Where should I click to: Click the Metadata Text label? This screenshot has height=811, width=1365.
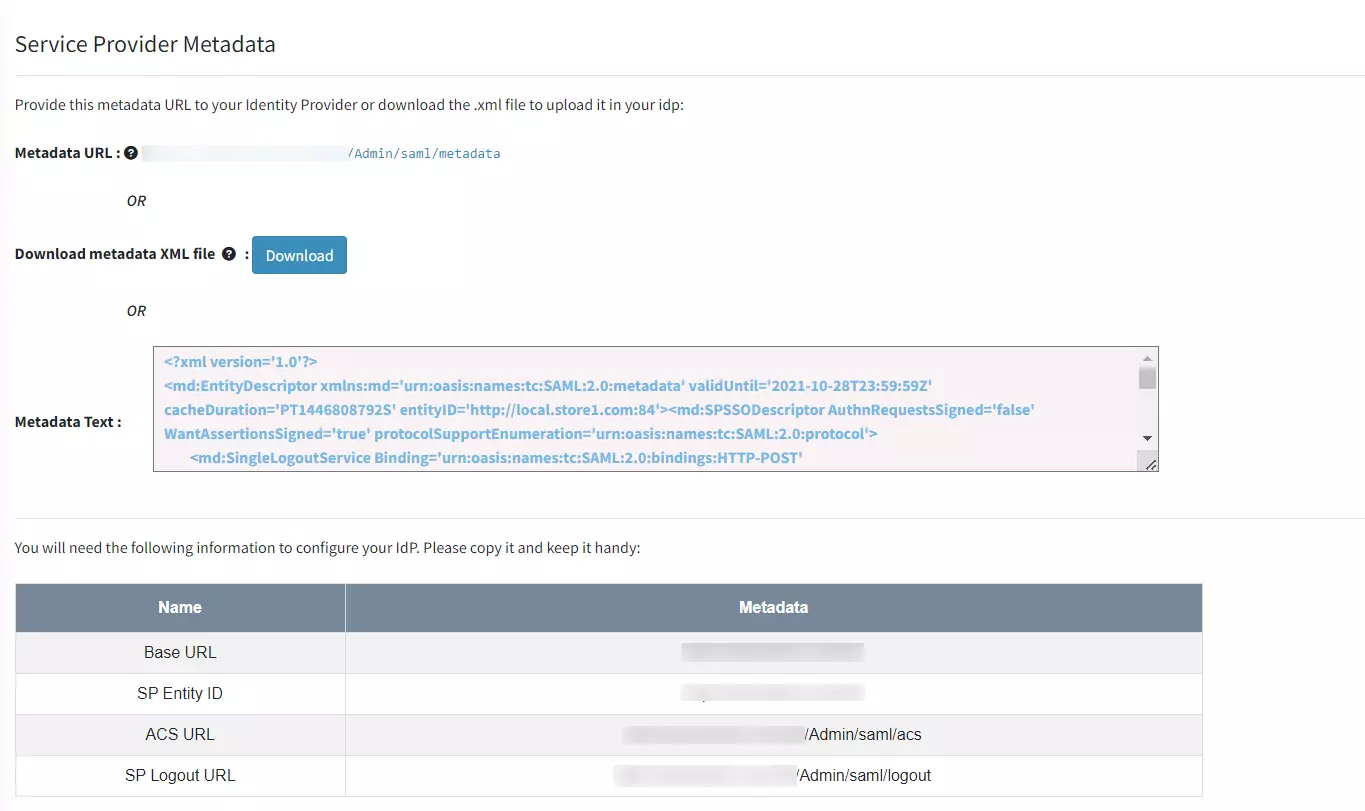pos(68,422)
